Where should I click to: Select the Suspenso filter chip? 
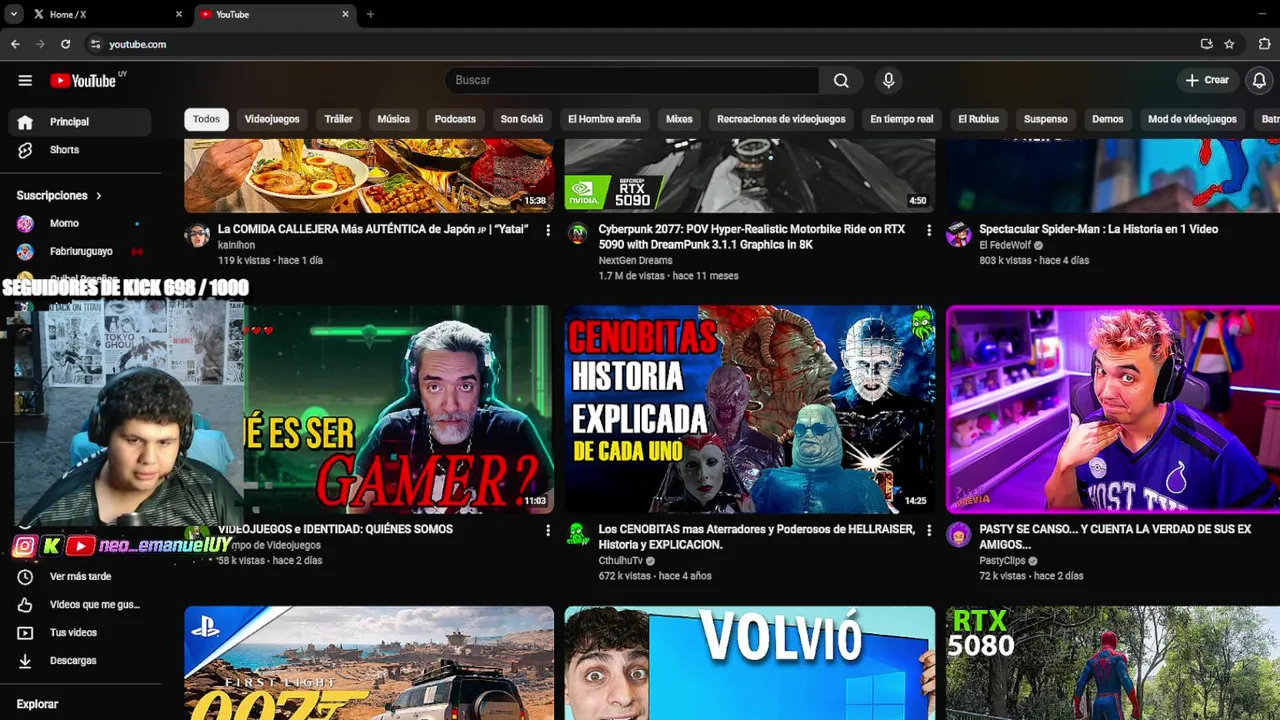pos(1046,119)
